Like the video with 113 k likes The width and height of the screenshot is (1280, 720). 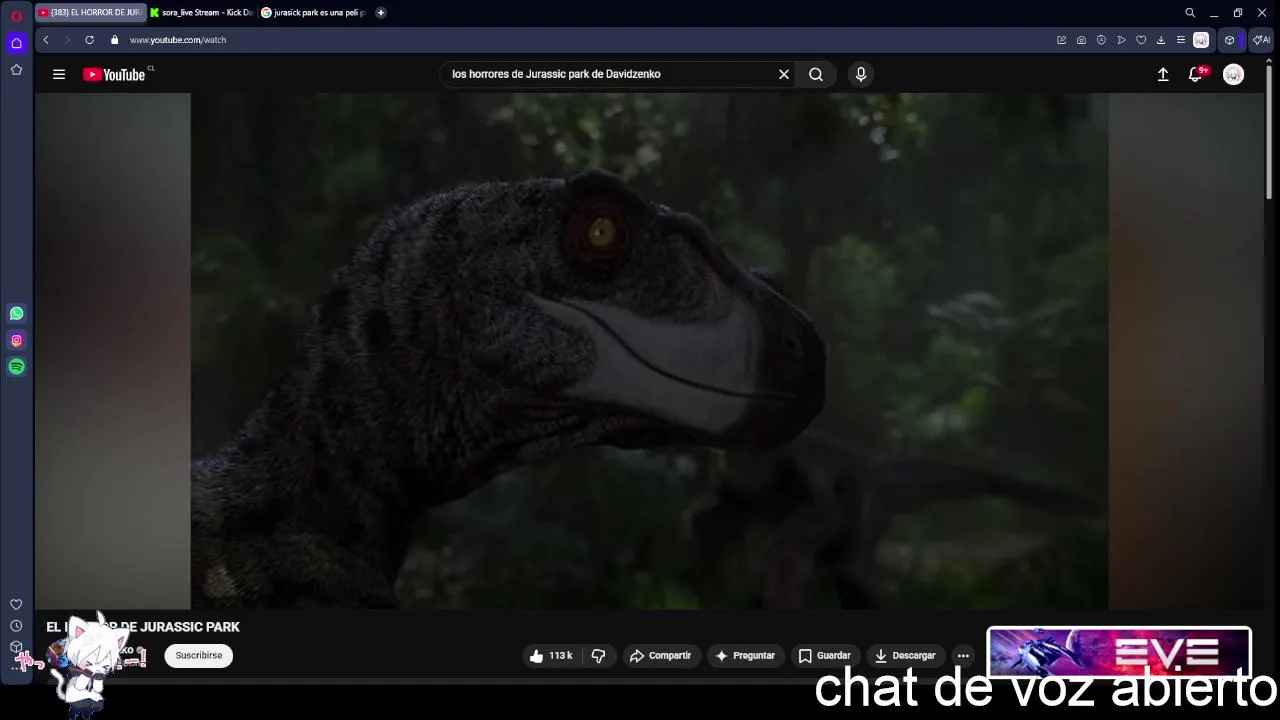[x=551, y=656]
